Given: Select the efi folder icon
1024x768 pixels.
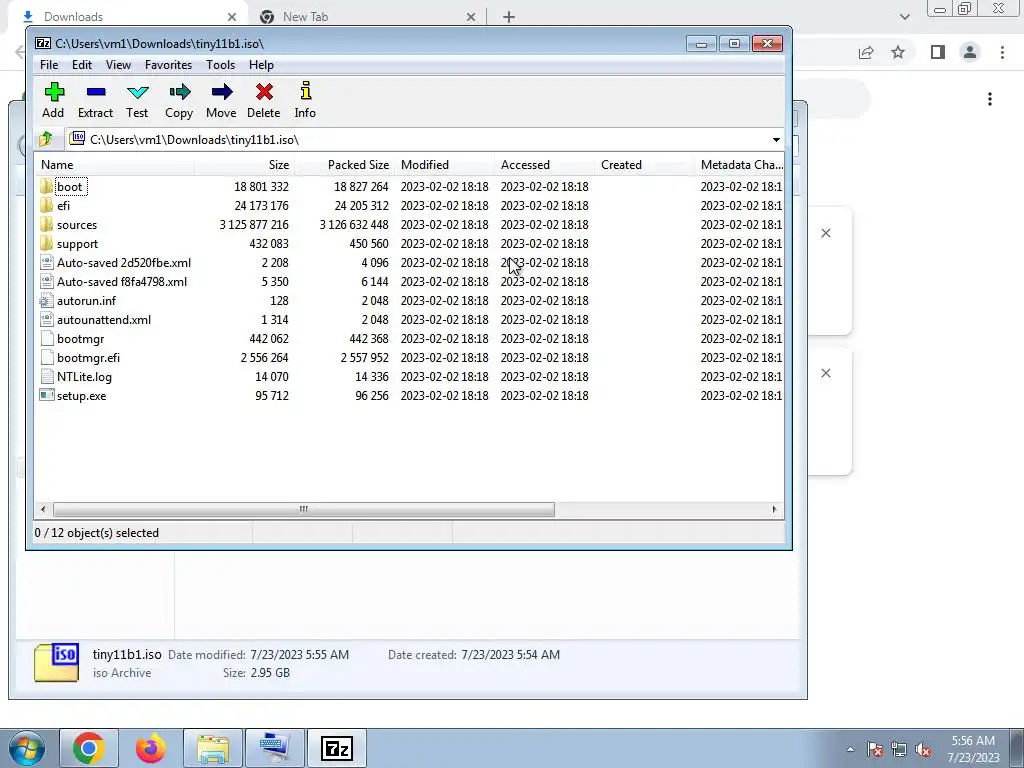Looking at the screenshot, I should point(46,206).
